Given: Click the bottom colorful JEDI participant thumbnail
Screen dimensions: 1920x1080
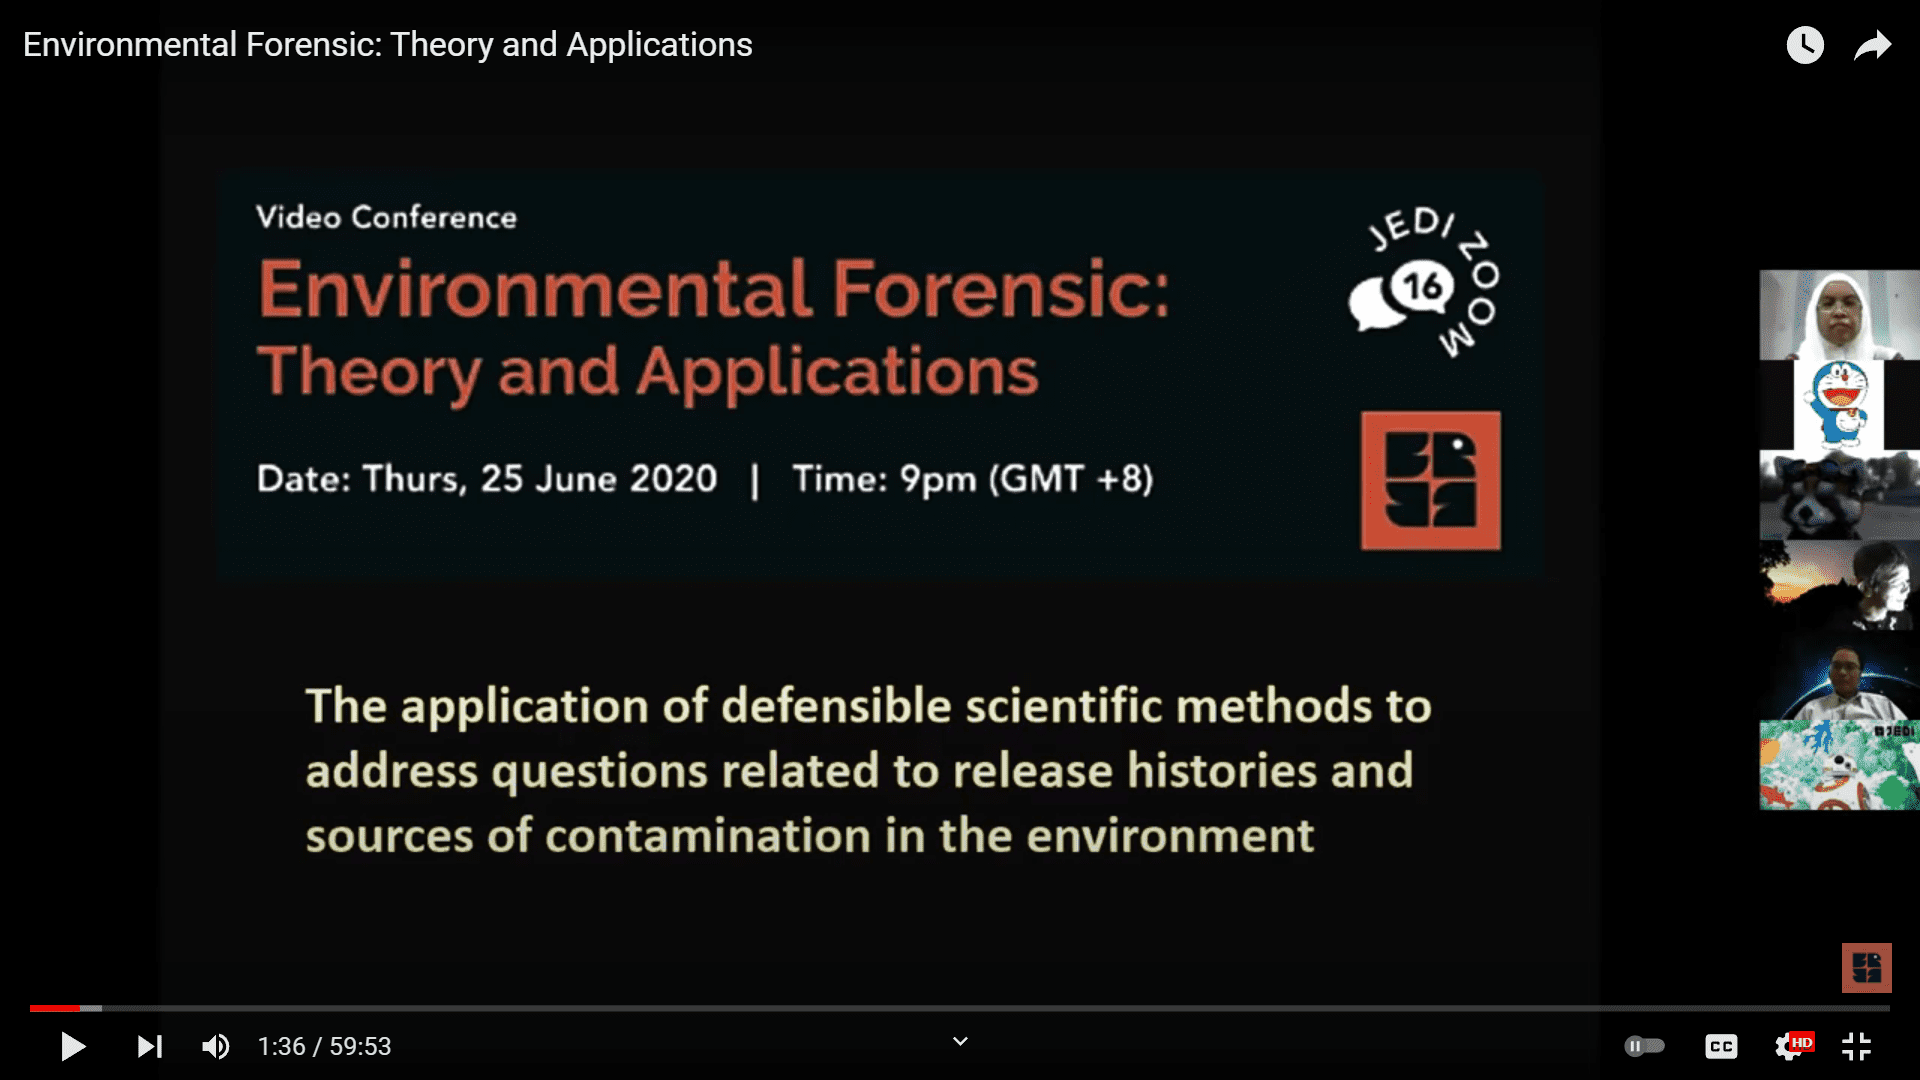Looking at the screenshot, I should coord(1838,765).
